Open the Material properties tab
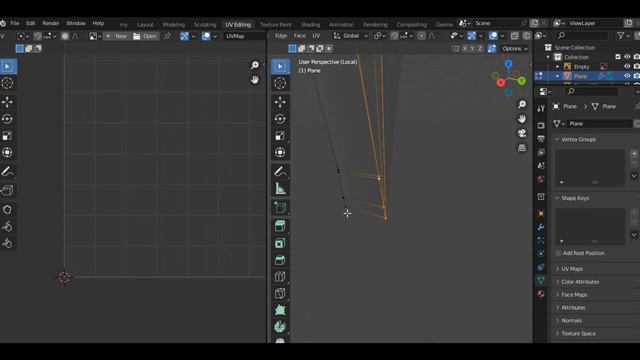 tap(541, 294)
